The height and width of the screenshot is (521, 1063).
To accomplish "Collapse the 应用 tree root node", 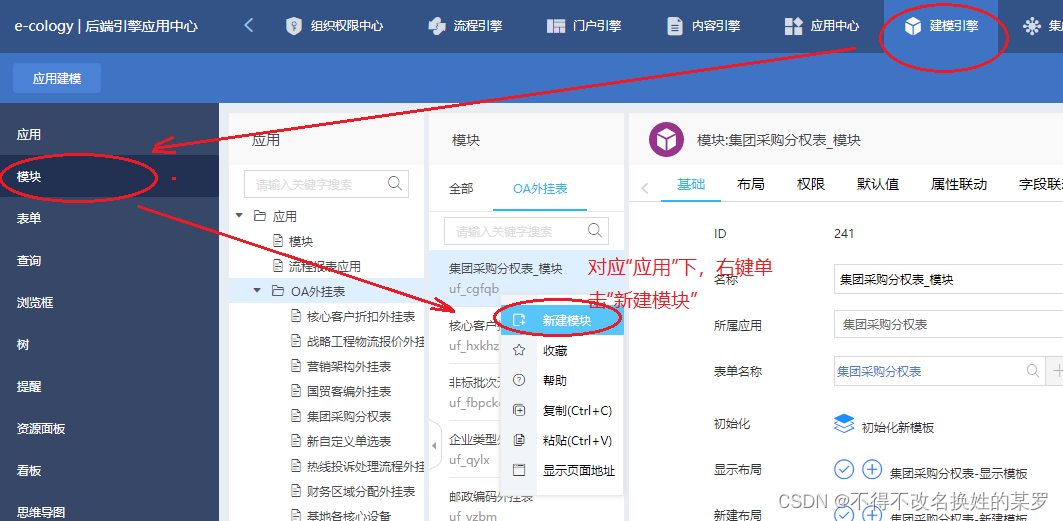I will point(239,216).
